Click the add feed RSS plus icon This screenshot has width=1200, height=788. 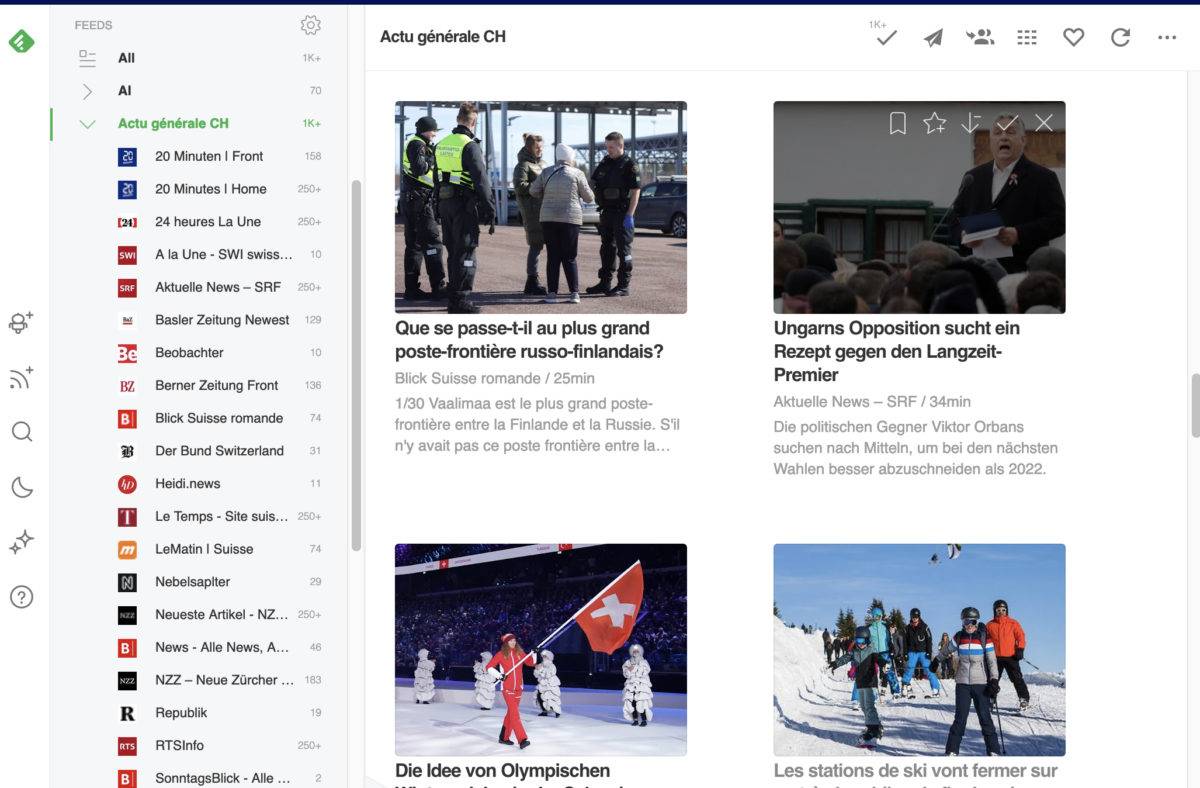[x=21, y=377]
